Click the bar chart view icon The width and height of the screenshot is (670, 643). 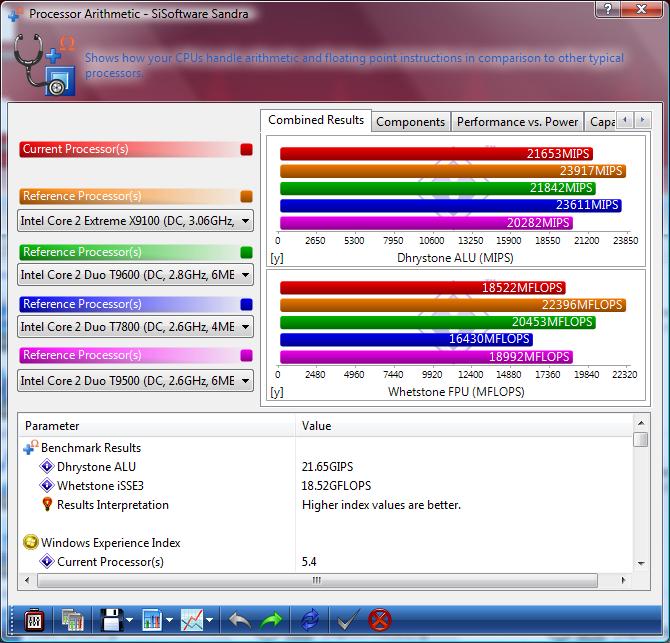(x=152, y=620)
